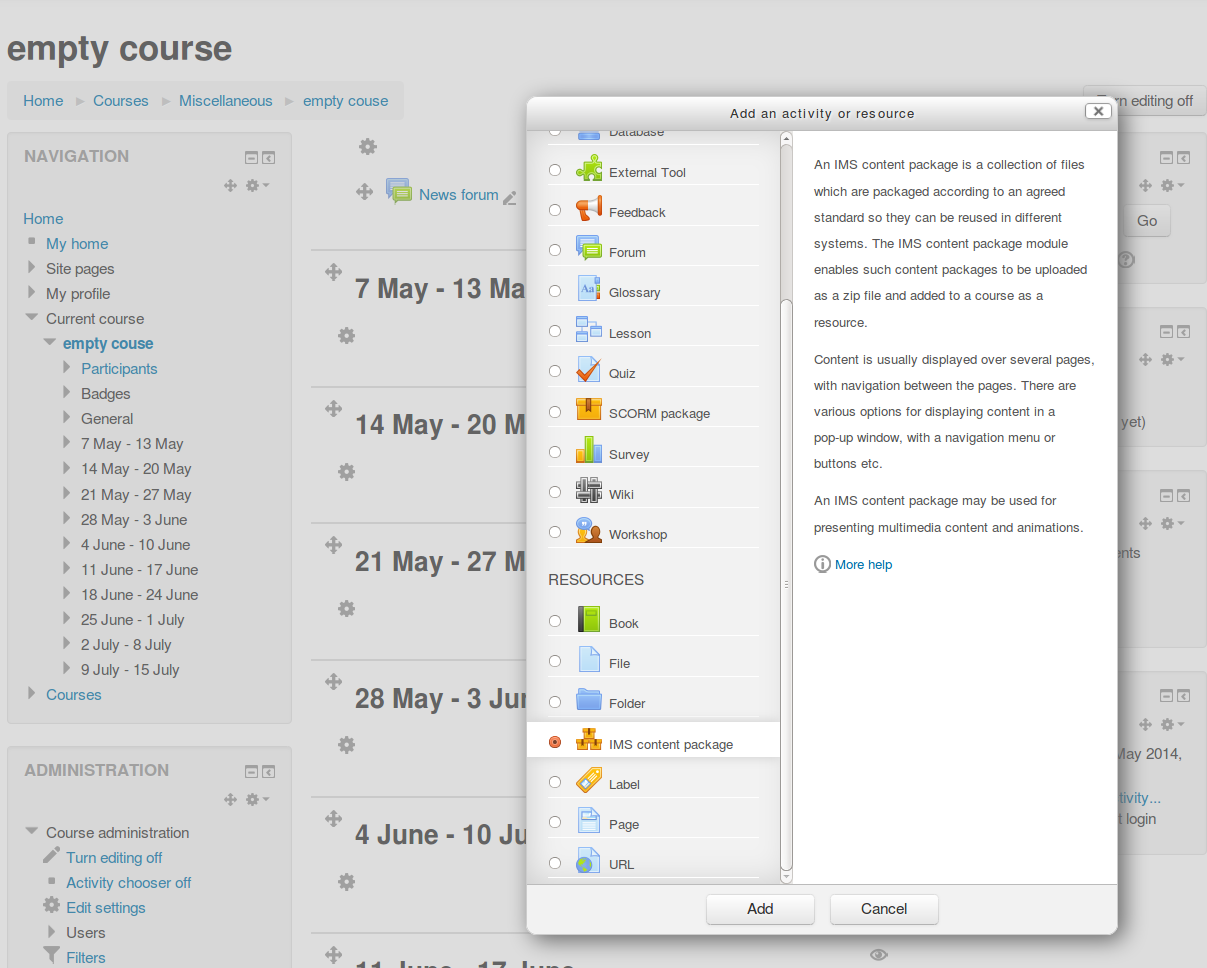The width and height of the screenshot is (1207, 968).
Task: Click the URL globe icon
Action: click(589, 860)
